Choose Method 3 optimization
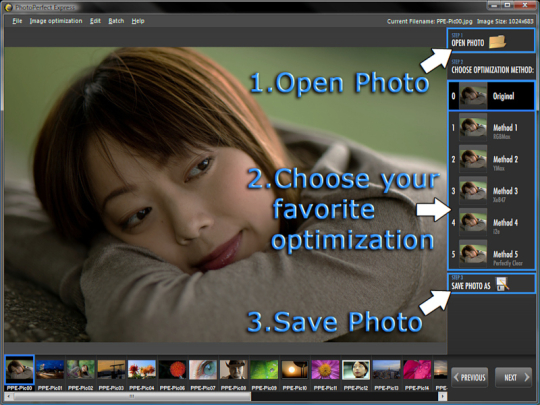The height and width of the screenshot is (405, 540). coord(491,191)
